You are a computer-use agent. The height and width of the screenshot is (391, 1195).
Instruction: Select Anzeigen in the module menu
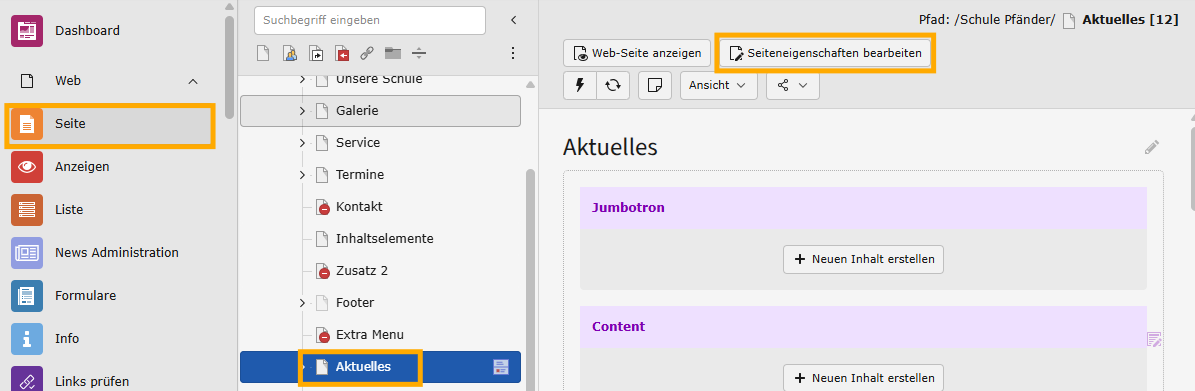click(x=82, y=166)
